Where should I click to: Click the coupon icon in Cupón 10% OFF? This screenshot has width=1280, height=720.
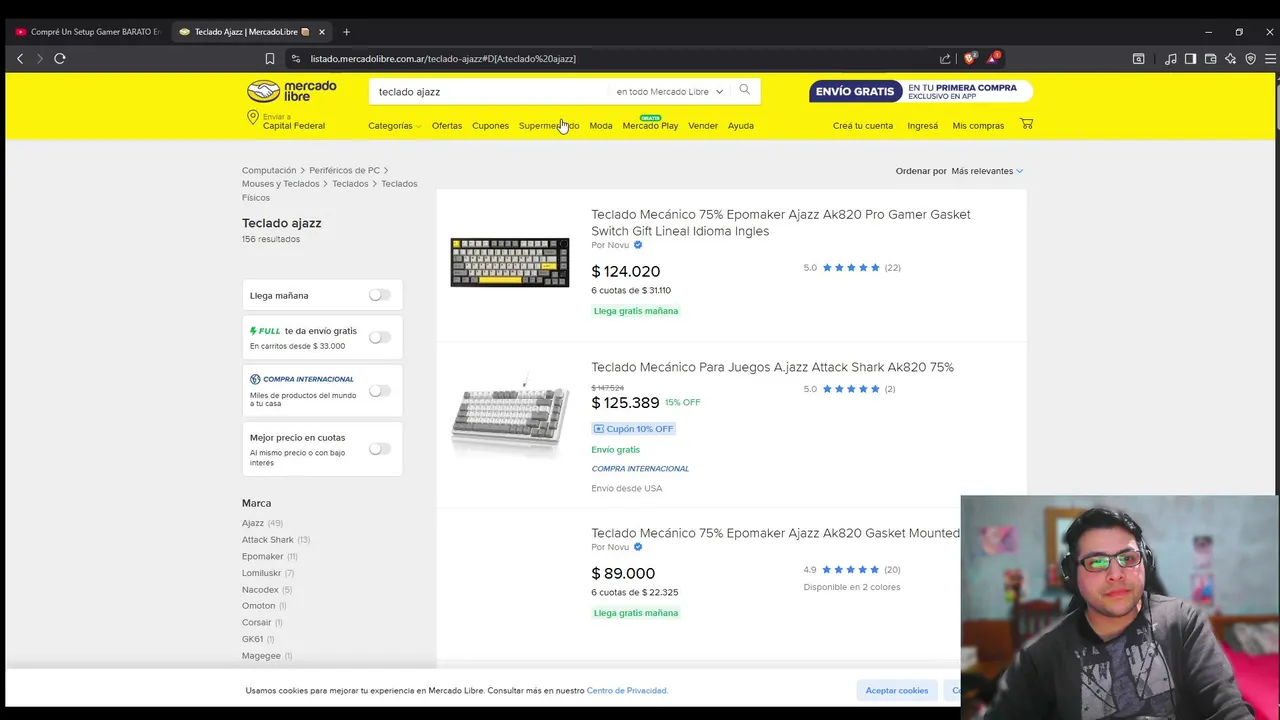pos(599,429)
